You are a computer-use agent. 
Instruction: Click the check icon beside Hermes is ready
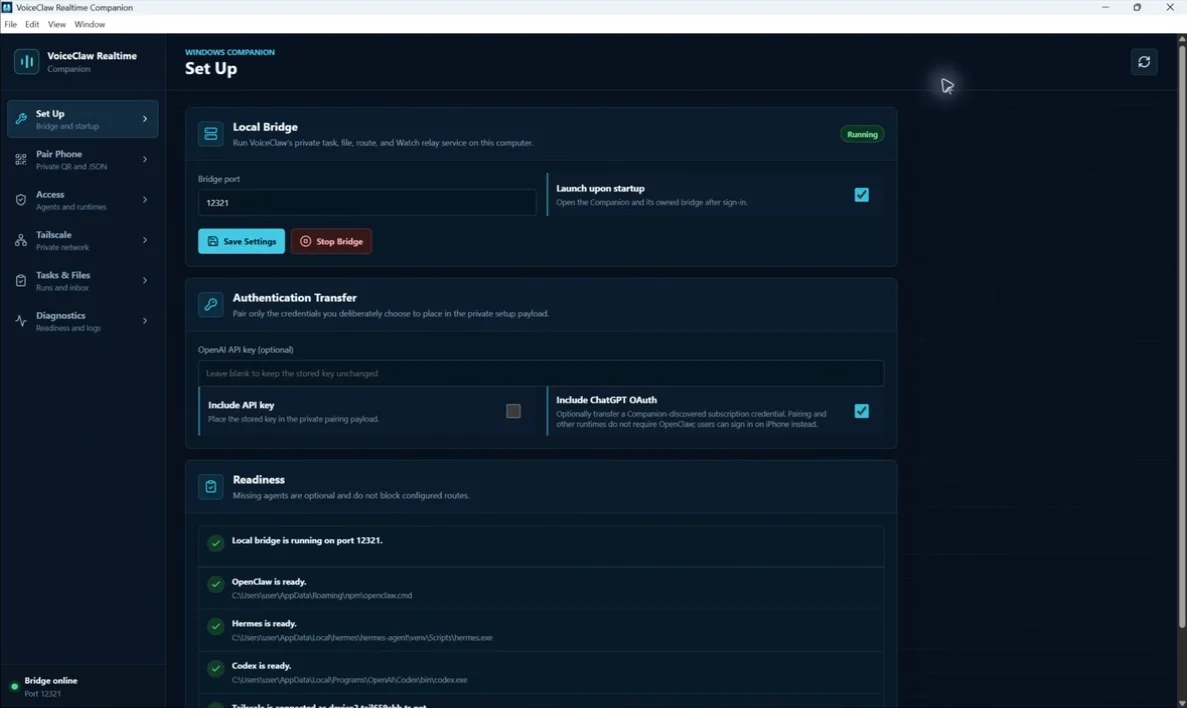coord(216,626)
